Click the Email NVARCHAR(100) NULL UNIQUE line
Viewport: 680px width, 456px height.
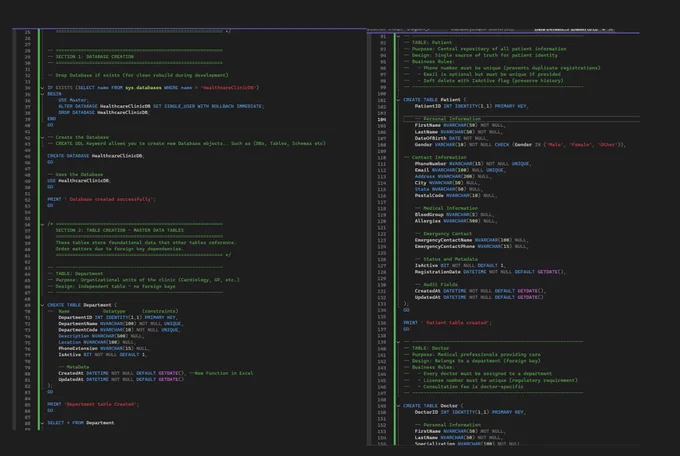coord(460,170)
